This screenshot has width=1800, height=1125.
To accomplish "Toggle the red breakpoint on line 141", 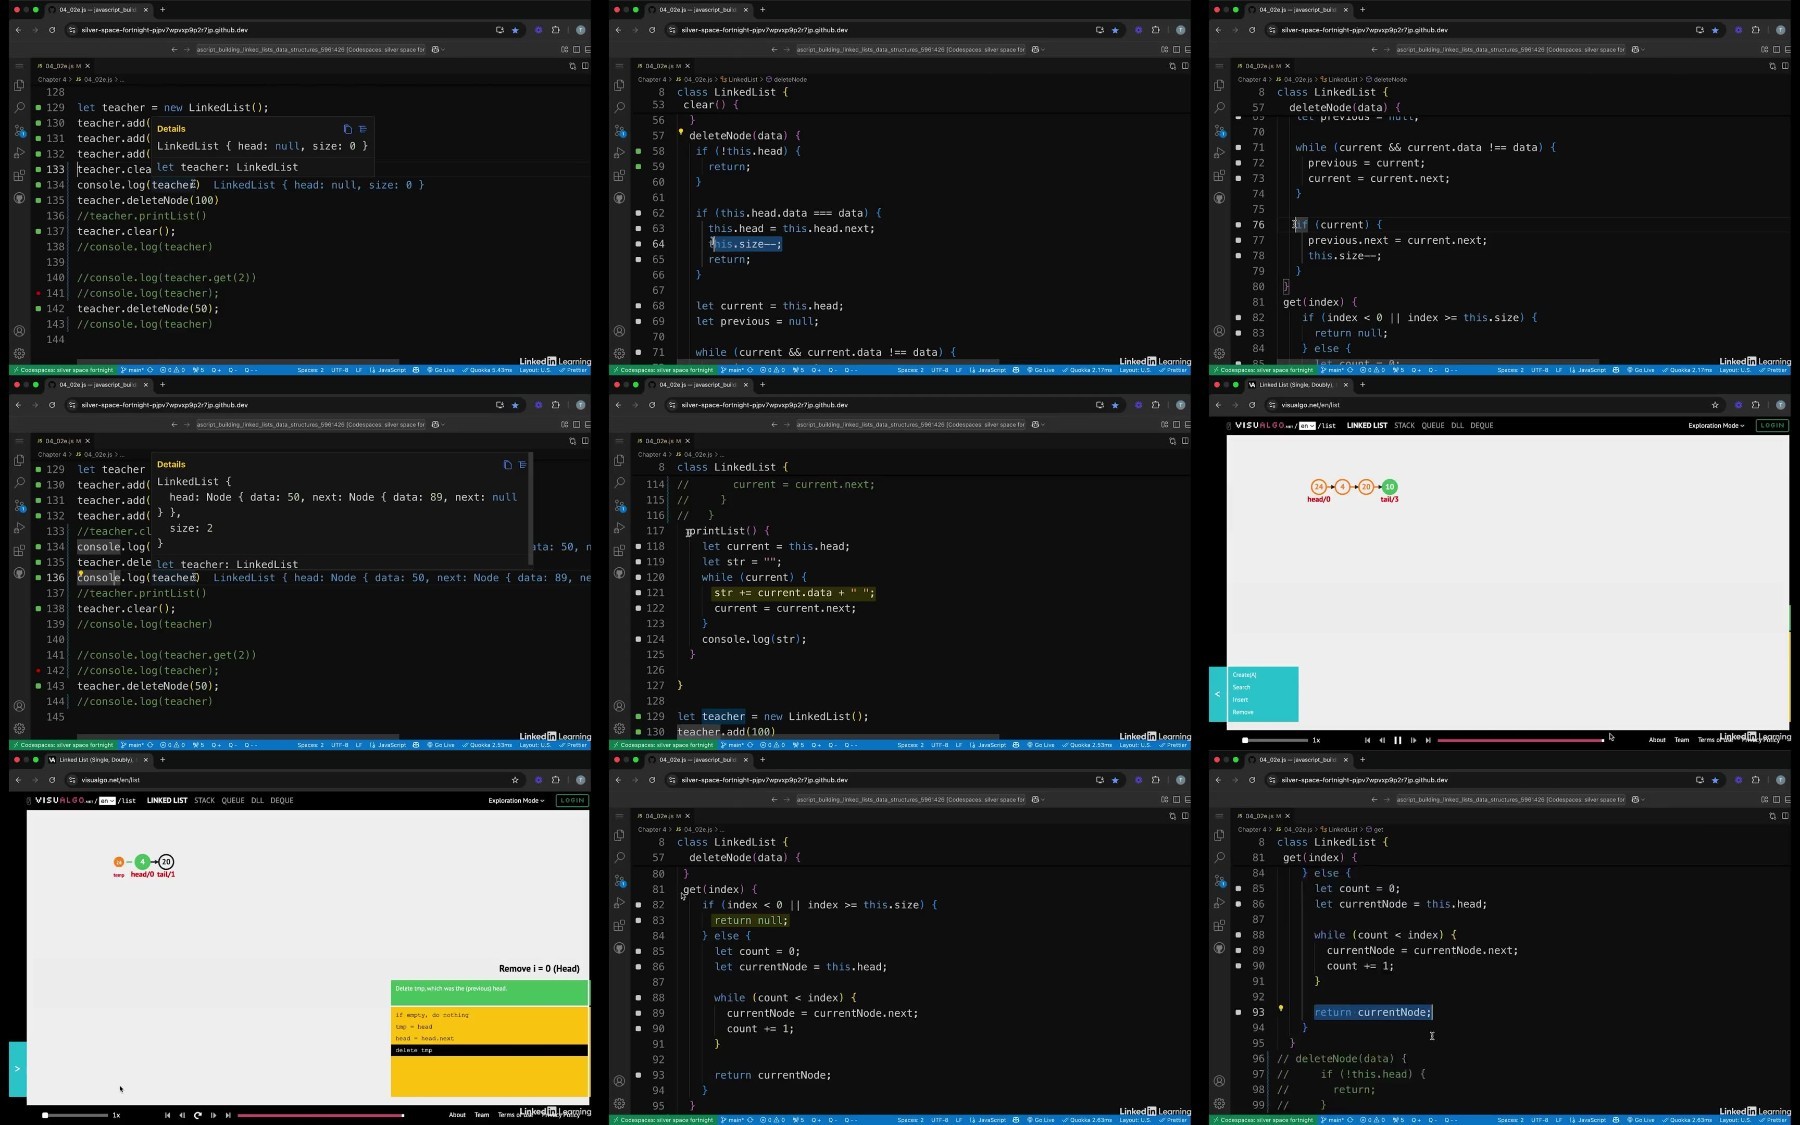I will tap(38, 293).
